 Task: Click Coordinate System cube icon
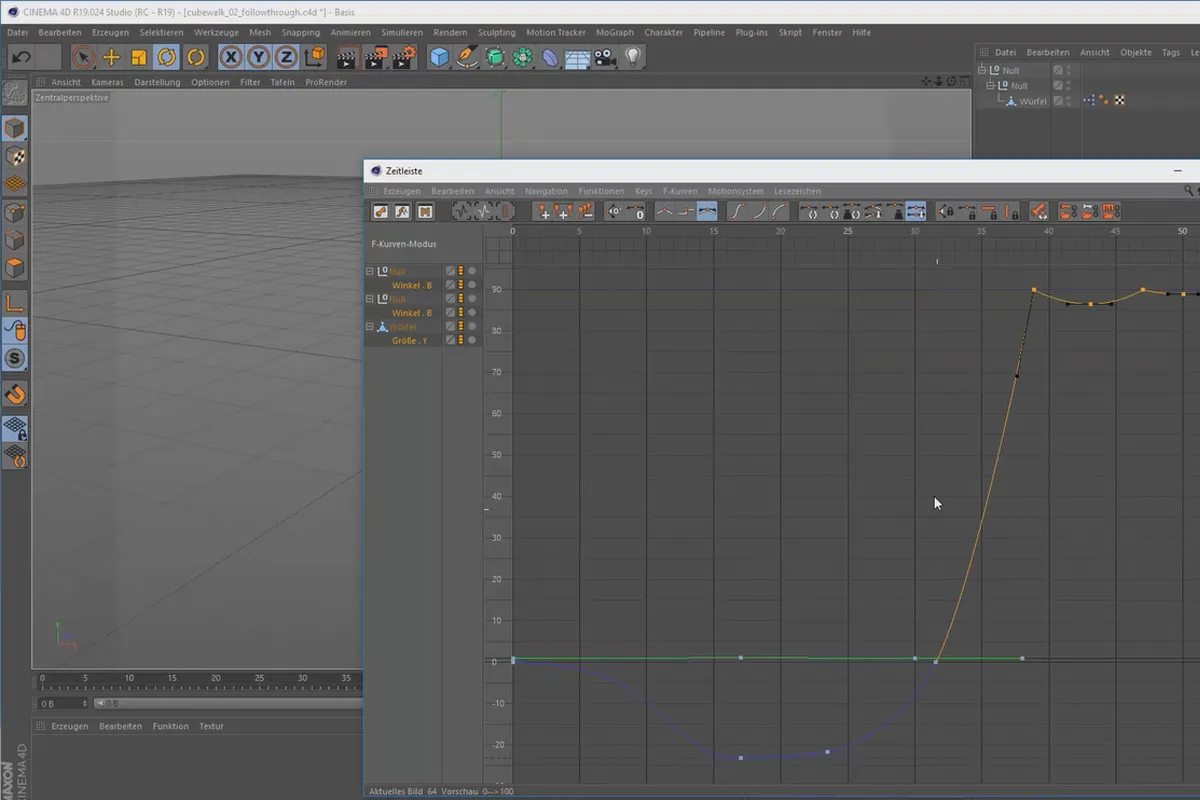point(315,57)
